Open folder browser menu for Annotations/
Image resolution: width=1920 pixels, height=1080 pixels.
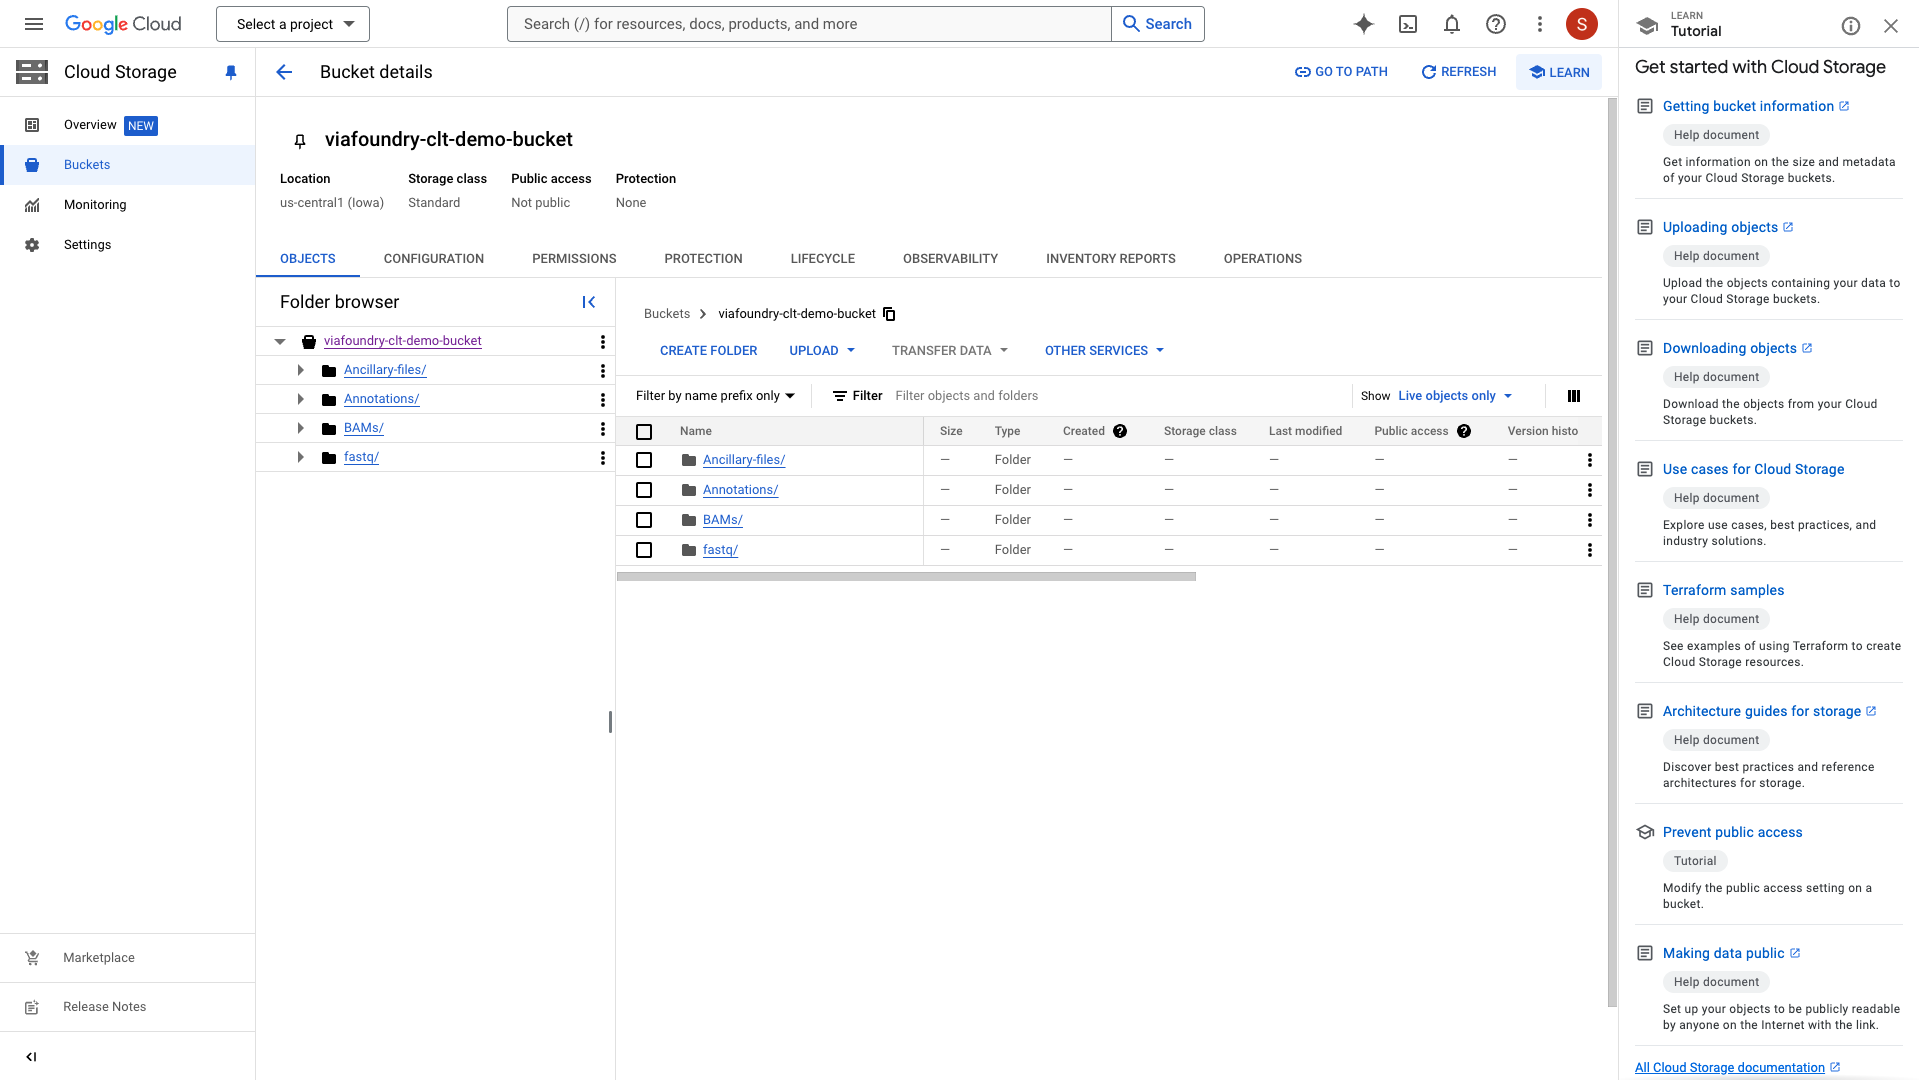(x=602, y=399)
